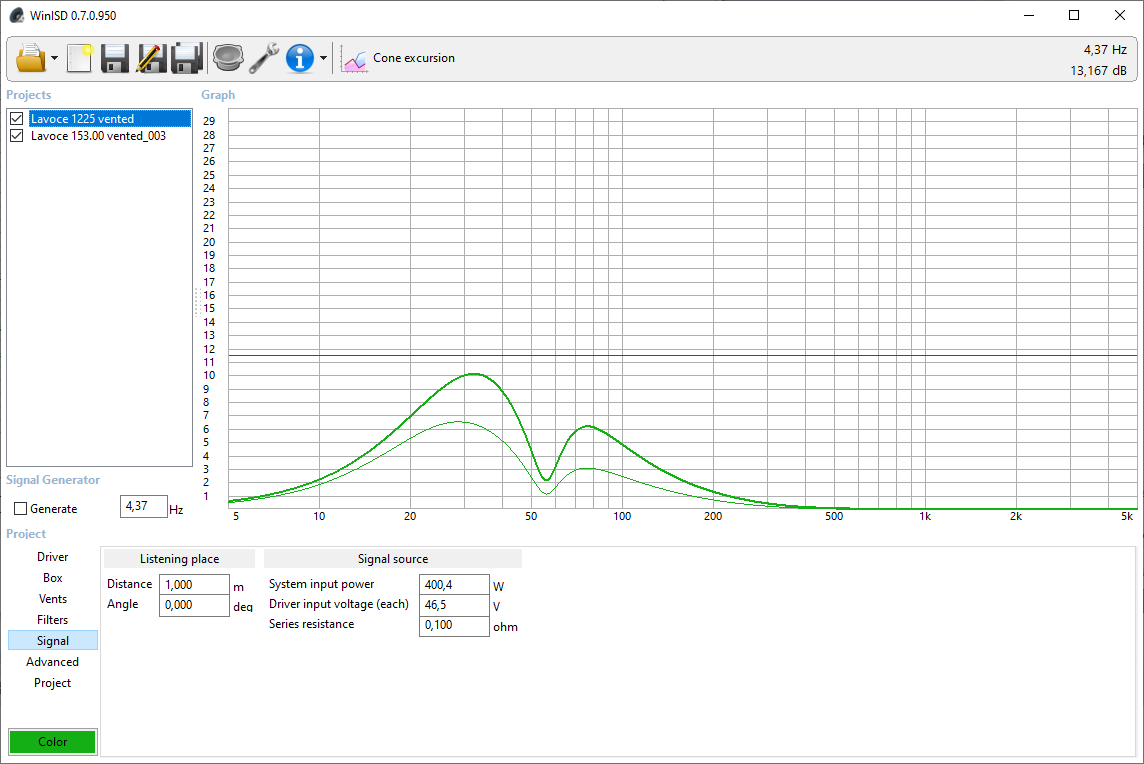Click the green Color button
The width and height of the screenshot is (1144, 764).
pos(53,741)
